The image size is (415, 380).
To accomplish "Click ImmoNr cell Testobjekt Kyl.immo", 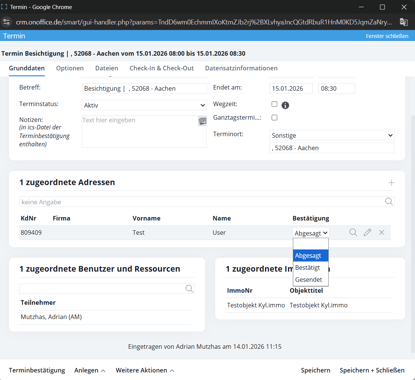I will coord(256,305).
